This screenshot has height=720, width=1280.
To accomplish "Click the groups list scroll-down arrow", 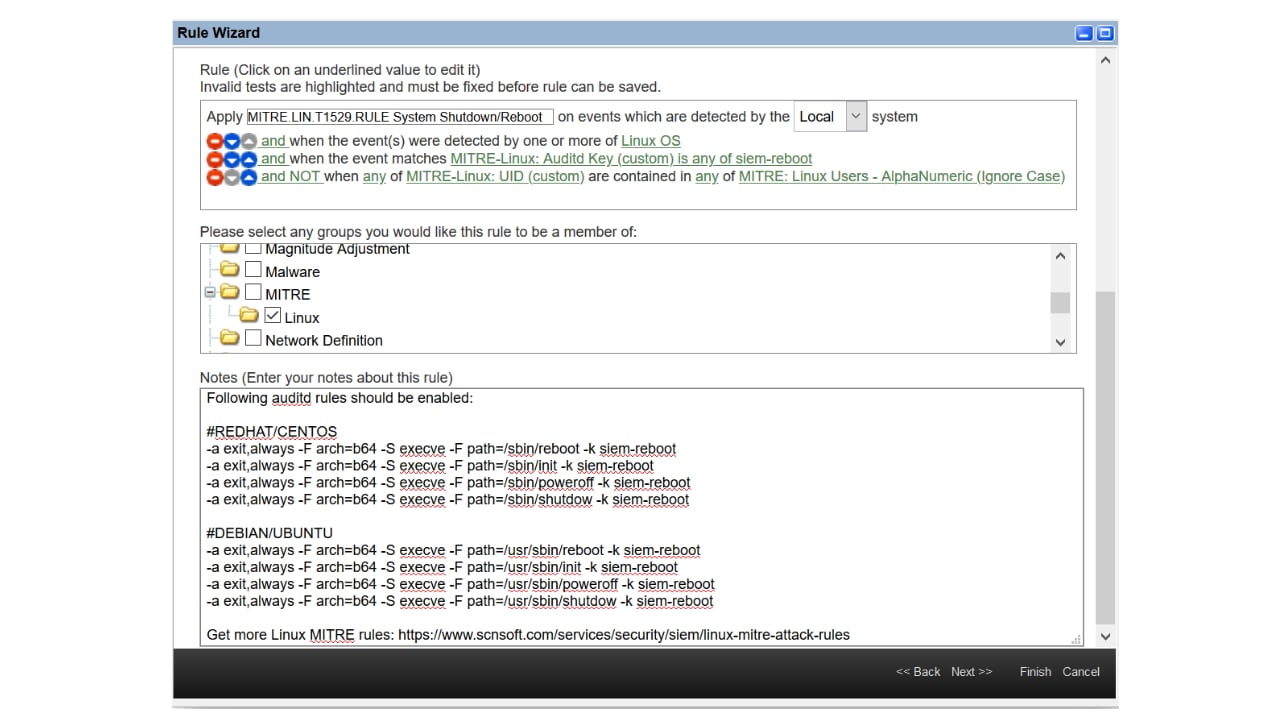I will coord(1060,342).
